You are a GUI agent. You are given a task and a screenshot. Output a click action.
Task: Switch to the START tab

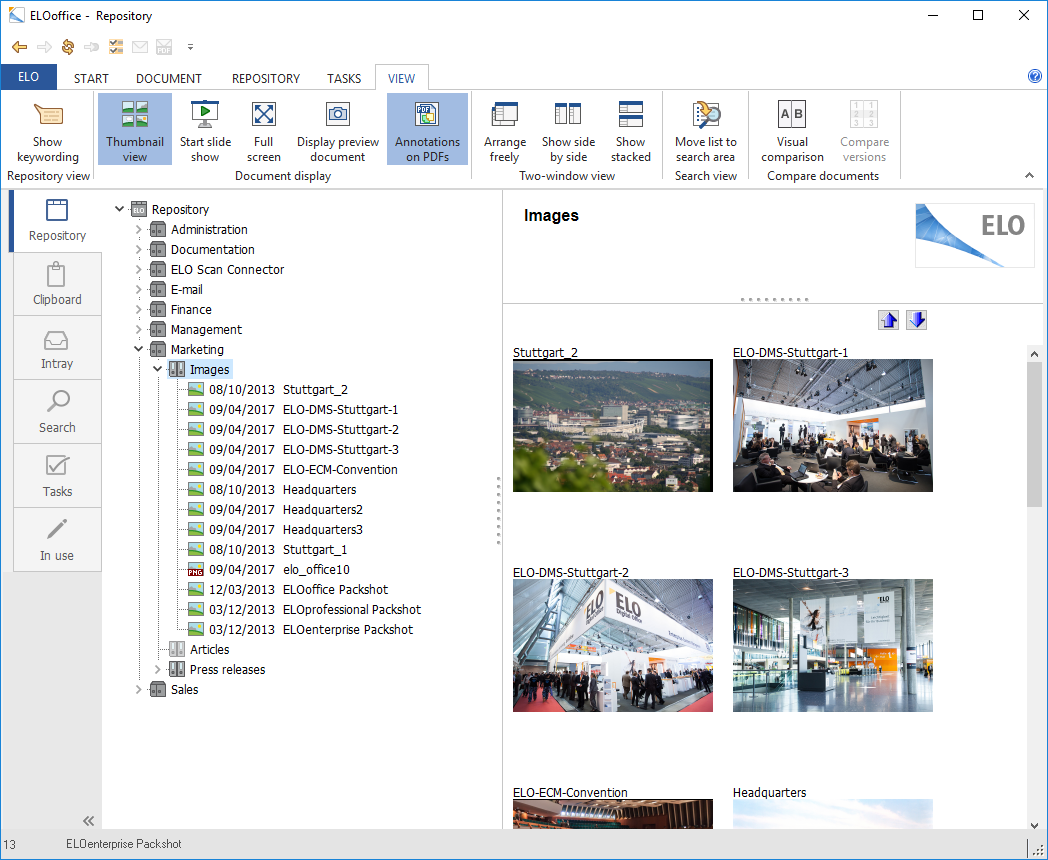[91, 78]
